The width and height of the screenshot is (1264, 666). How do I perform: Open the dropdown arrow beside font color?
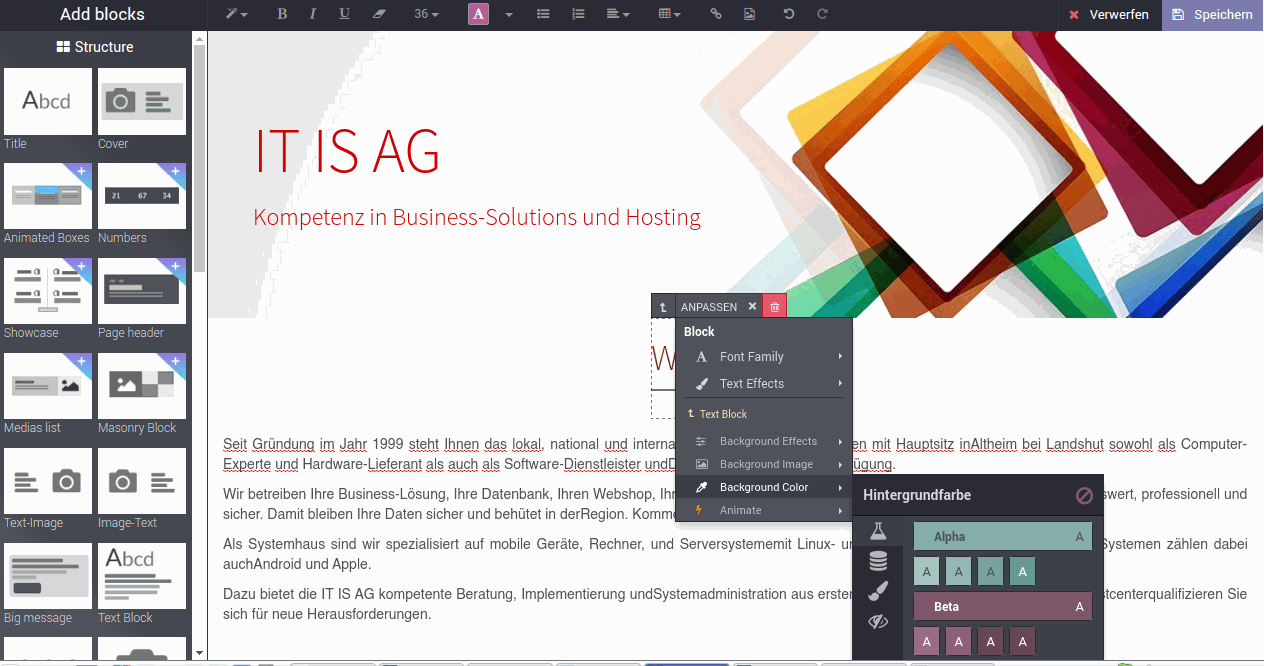click(x=509, y=14)
